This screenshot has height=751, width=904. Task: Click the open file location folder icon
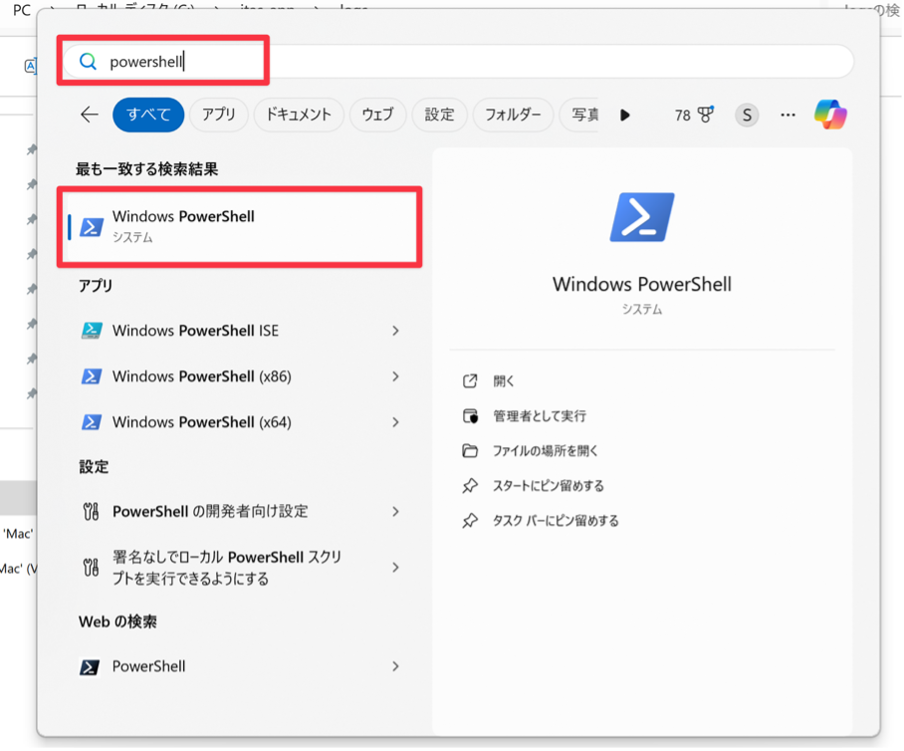point(470,451)
